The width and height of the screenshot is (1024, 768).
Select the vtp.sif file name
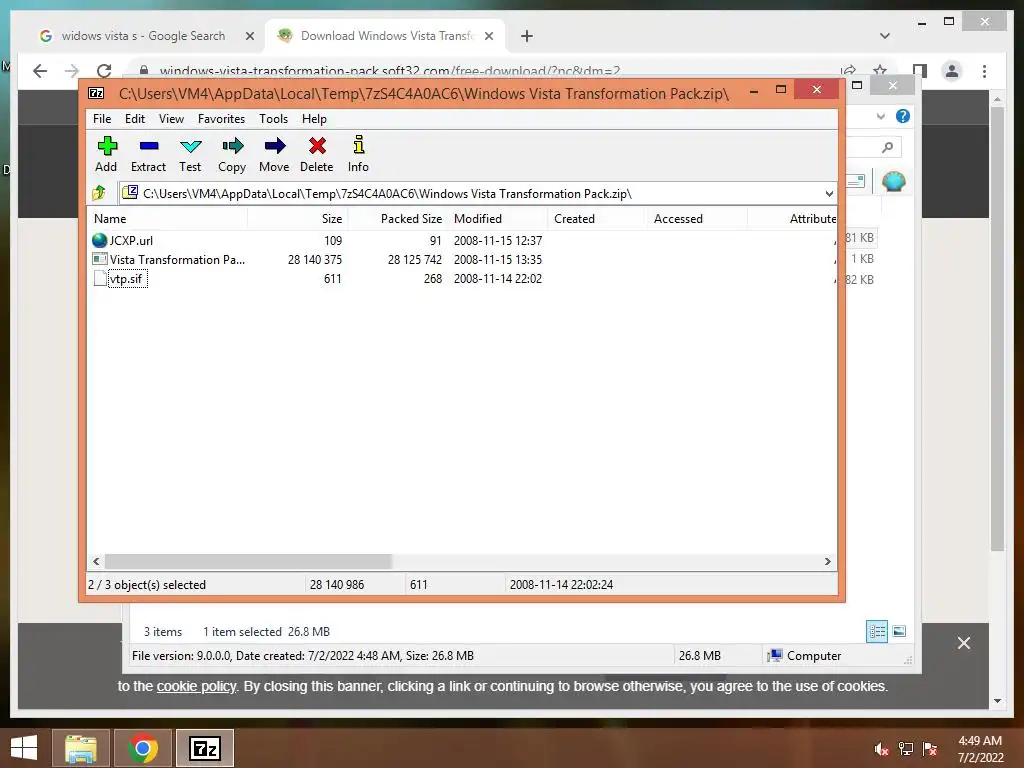[x=127, y=279]
